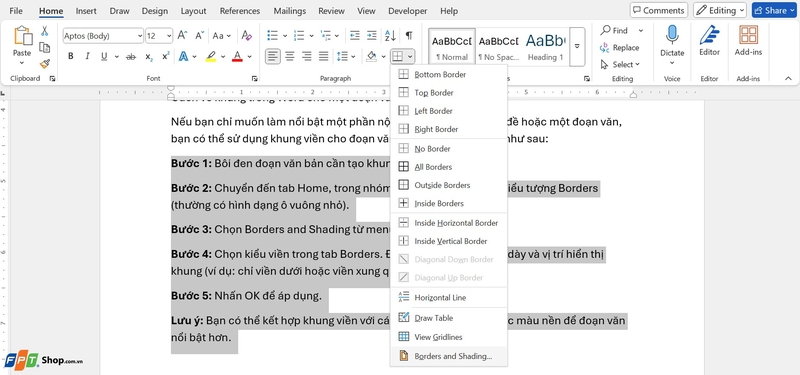Expand the Styles gallery more arrow
800x375 pixels.
[x=577, y=46]
